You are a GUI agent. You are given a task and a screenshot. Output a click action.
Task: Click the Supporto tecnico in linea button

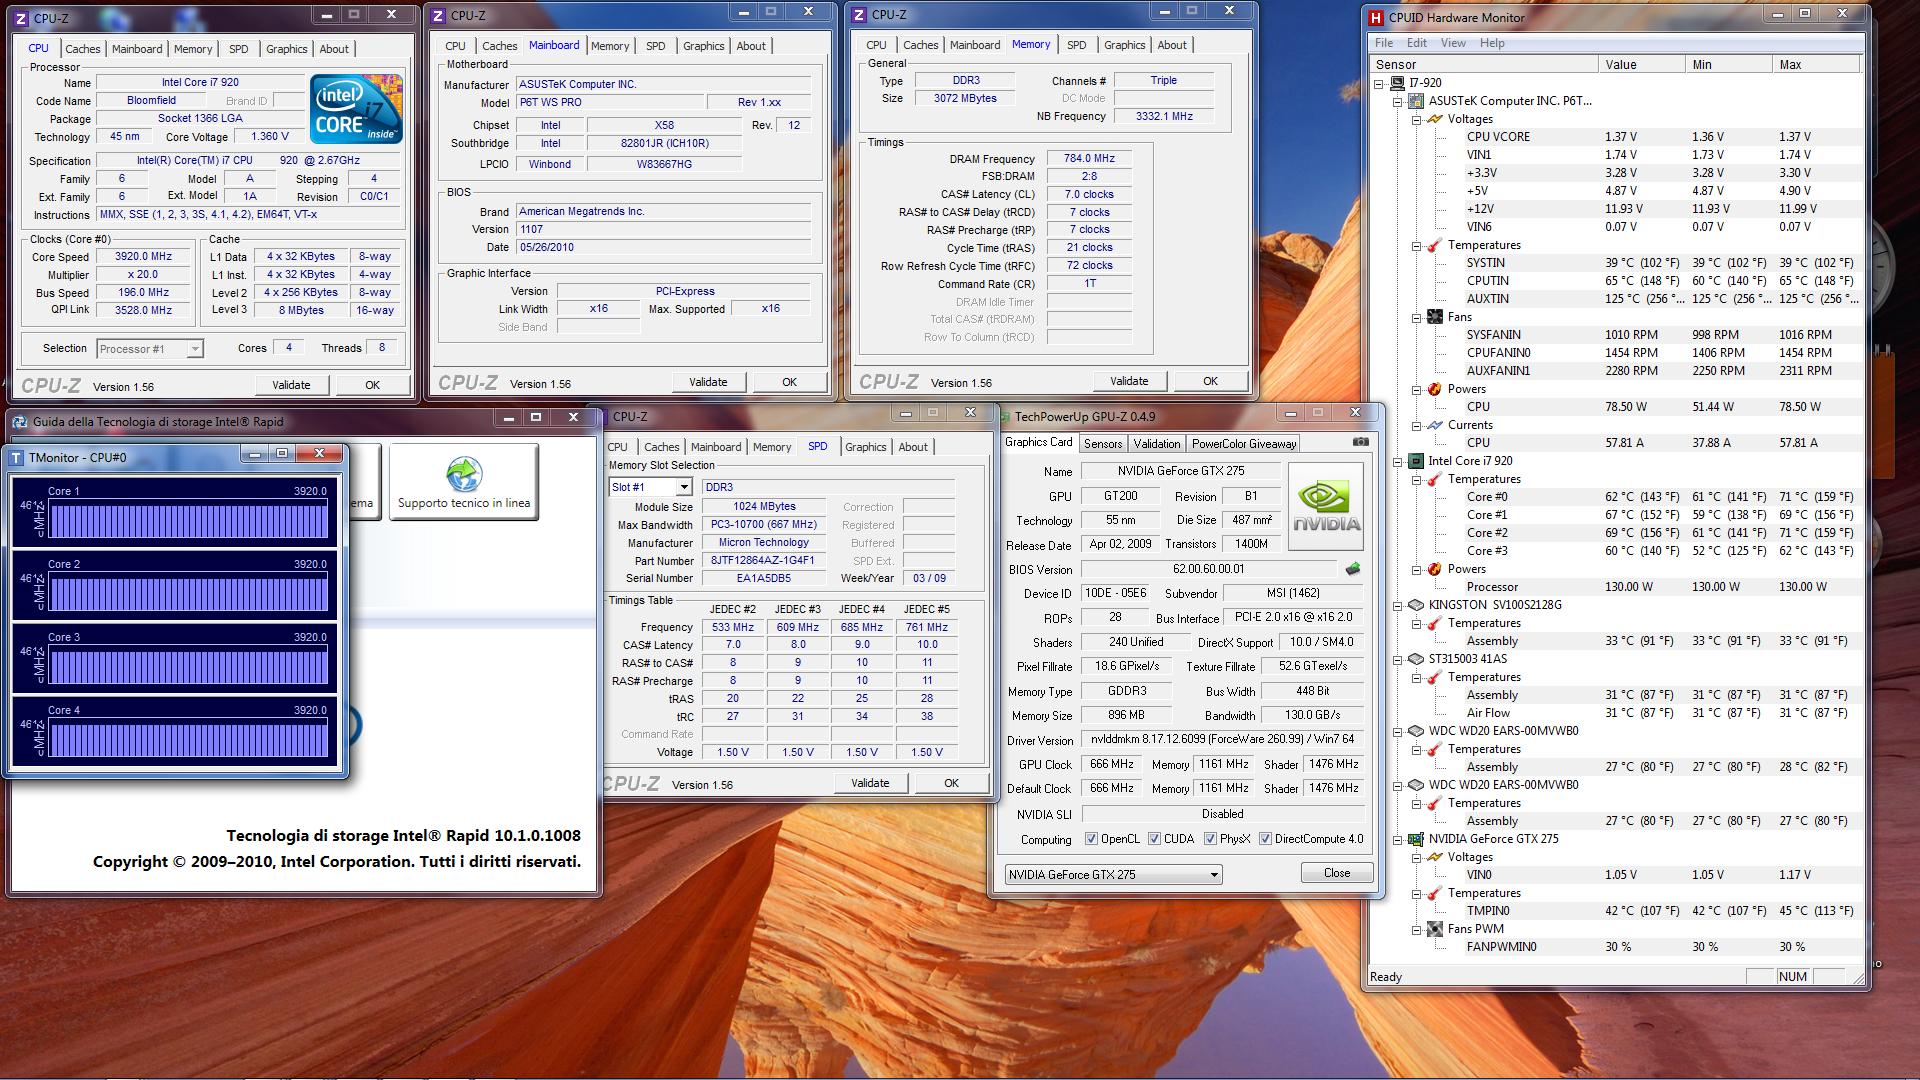(464, 482)
